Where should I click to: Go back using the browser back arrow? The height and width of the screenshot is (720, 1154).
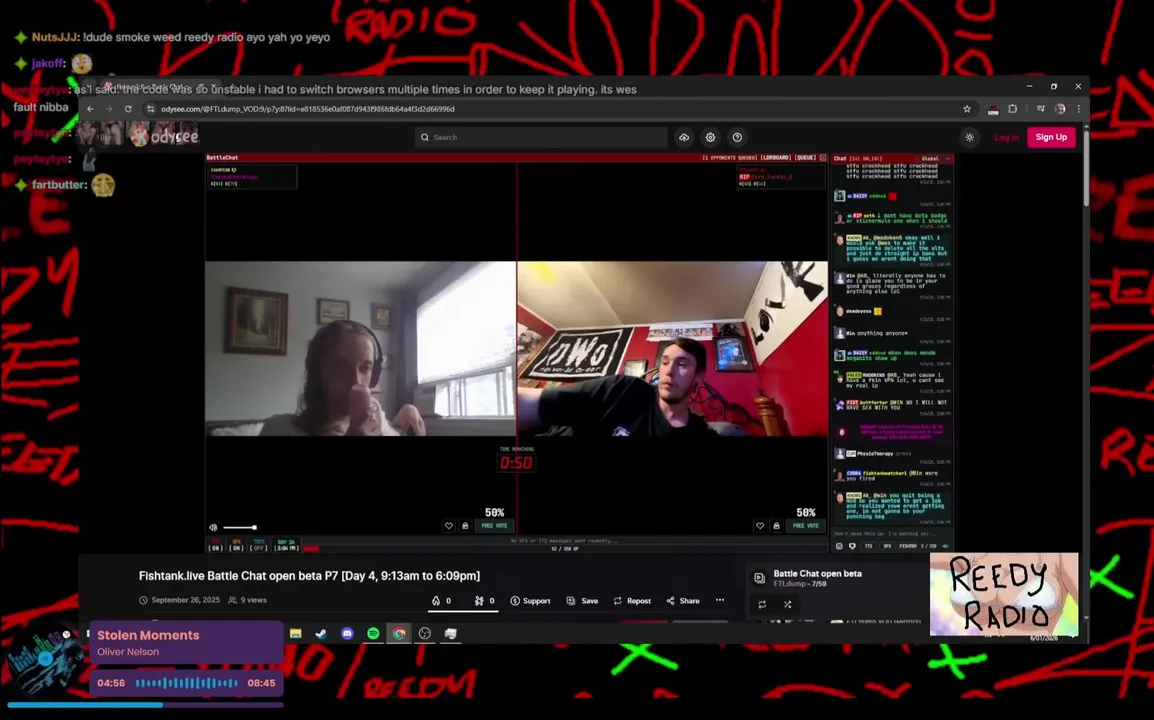(x=90, y=109)
